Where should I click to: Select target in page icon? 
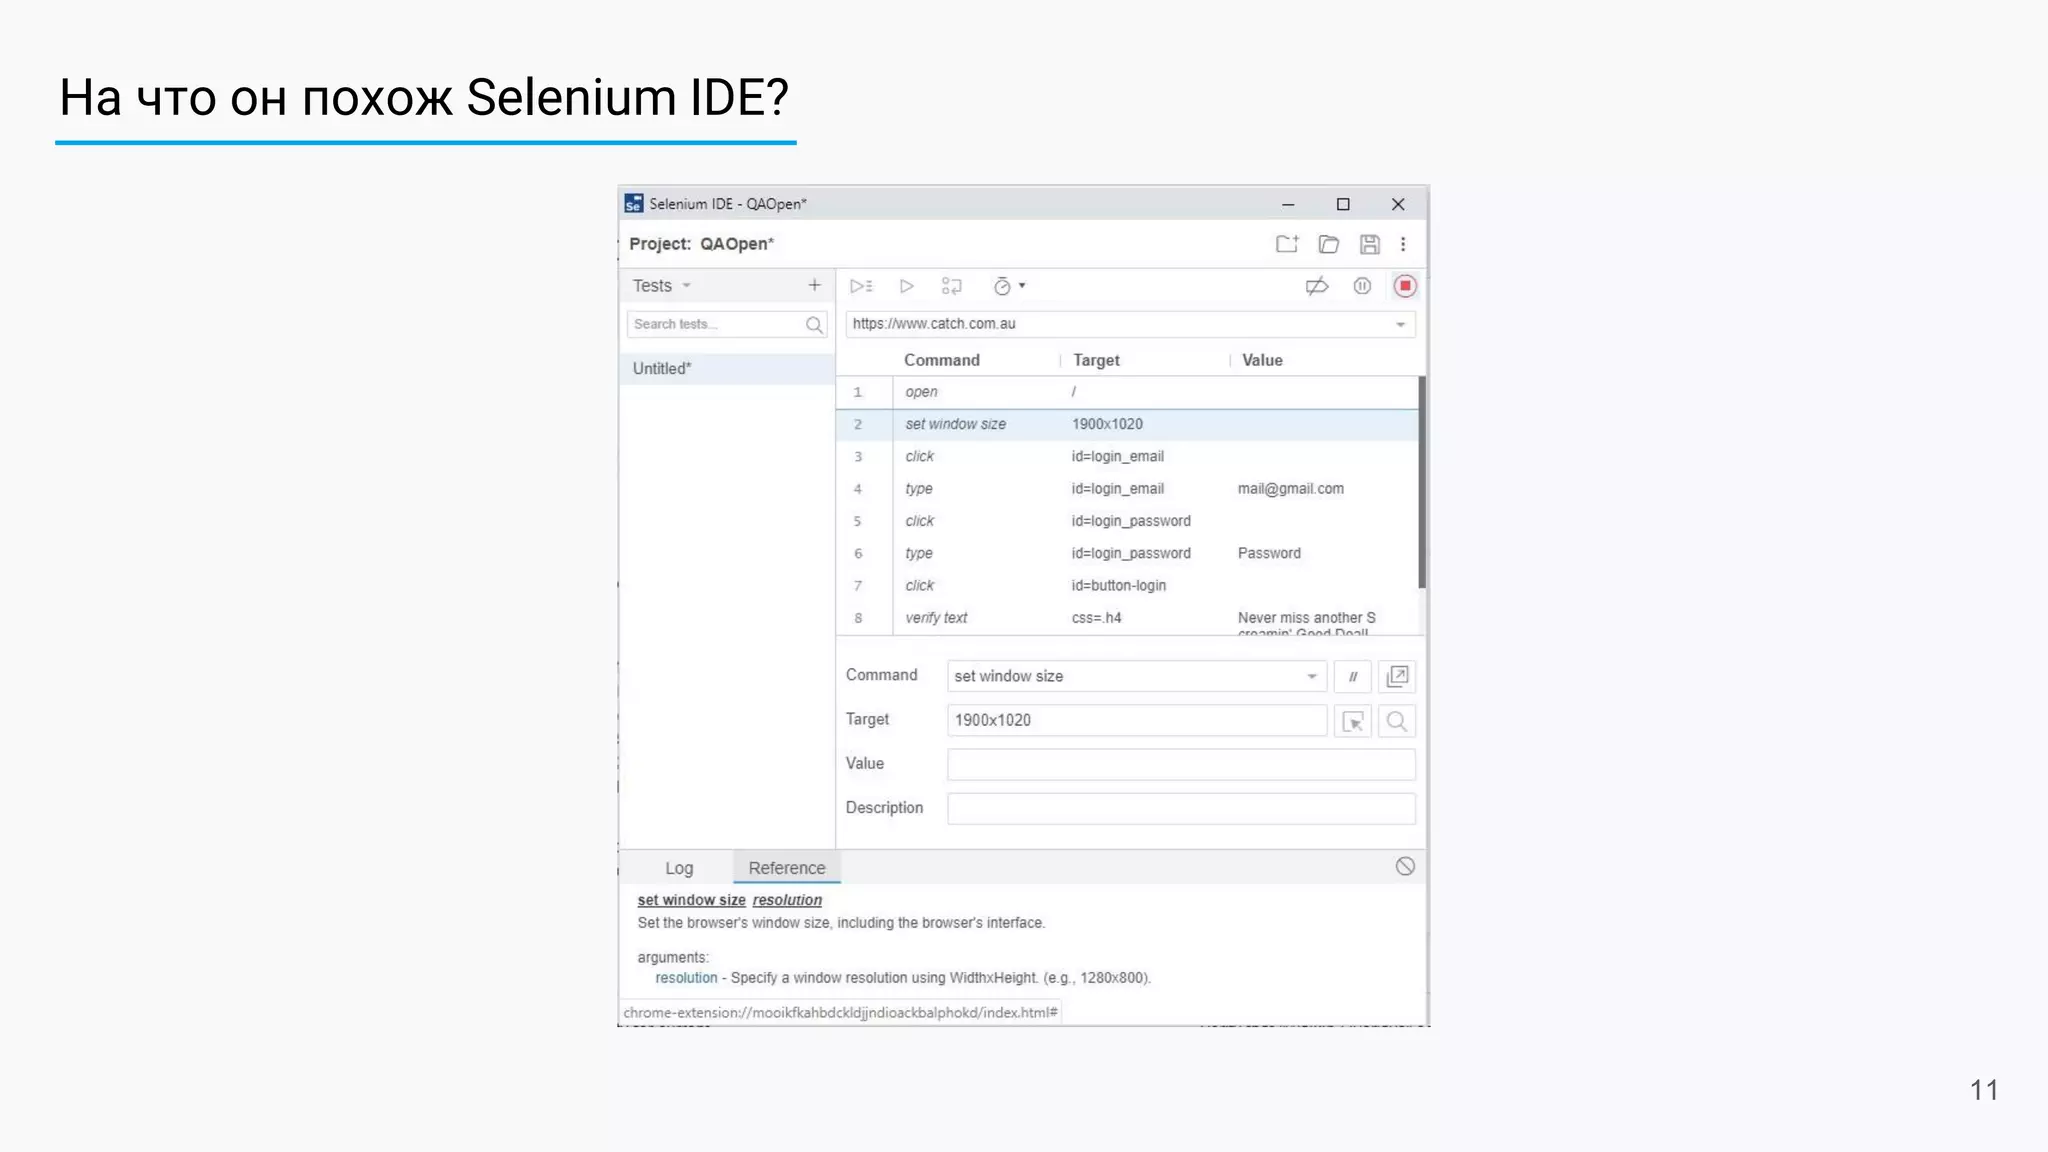[x=1353, y=721]
